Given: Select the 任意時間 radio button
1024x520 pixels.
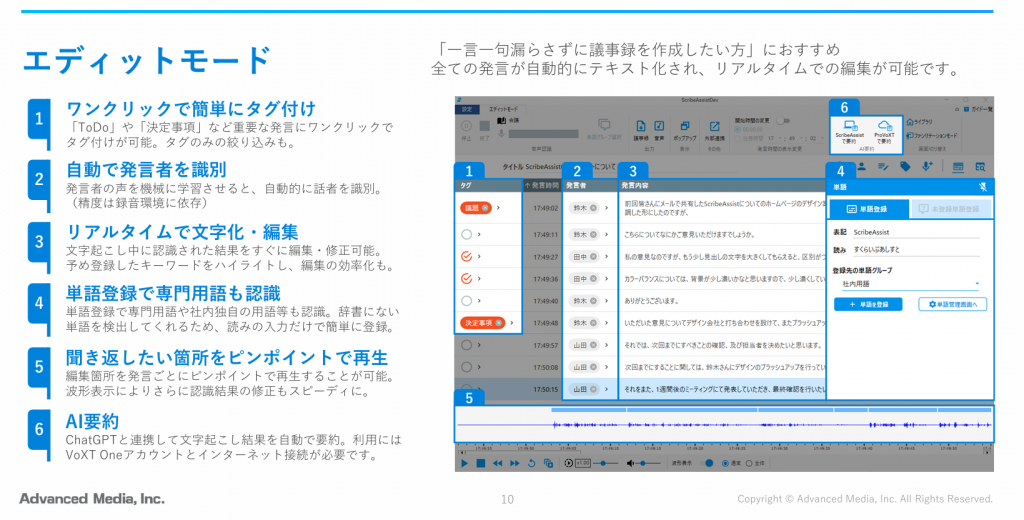Looking at the screenshot, I should point(739,138).
